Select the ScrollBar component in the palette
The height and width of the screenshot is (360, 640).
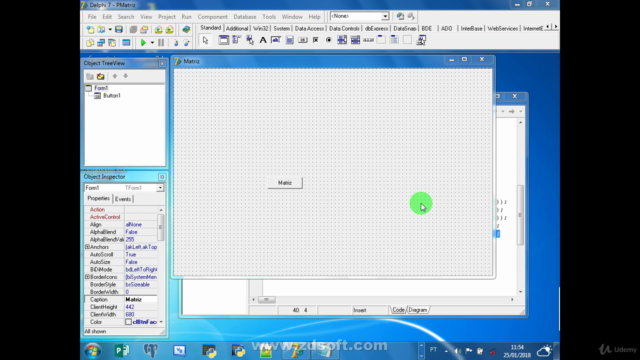pos(368,40)
